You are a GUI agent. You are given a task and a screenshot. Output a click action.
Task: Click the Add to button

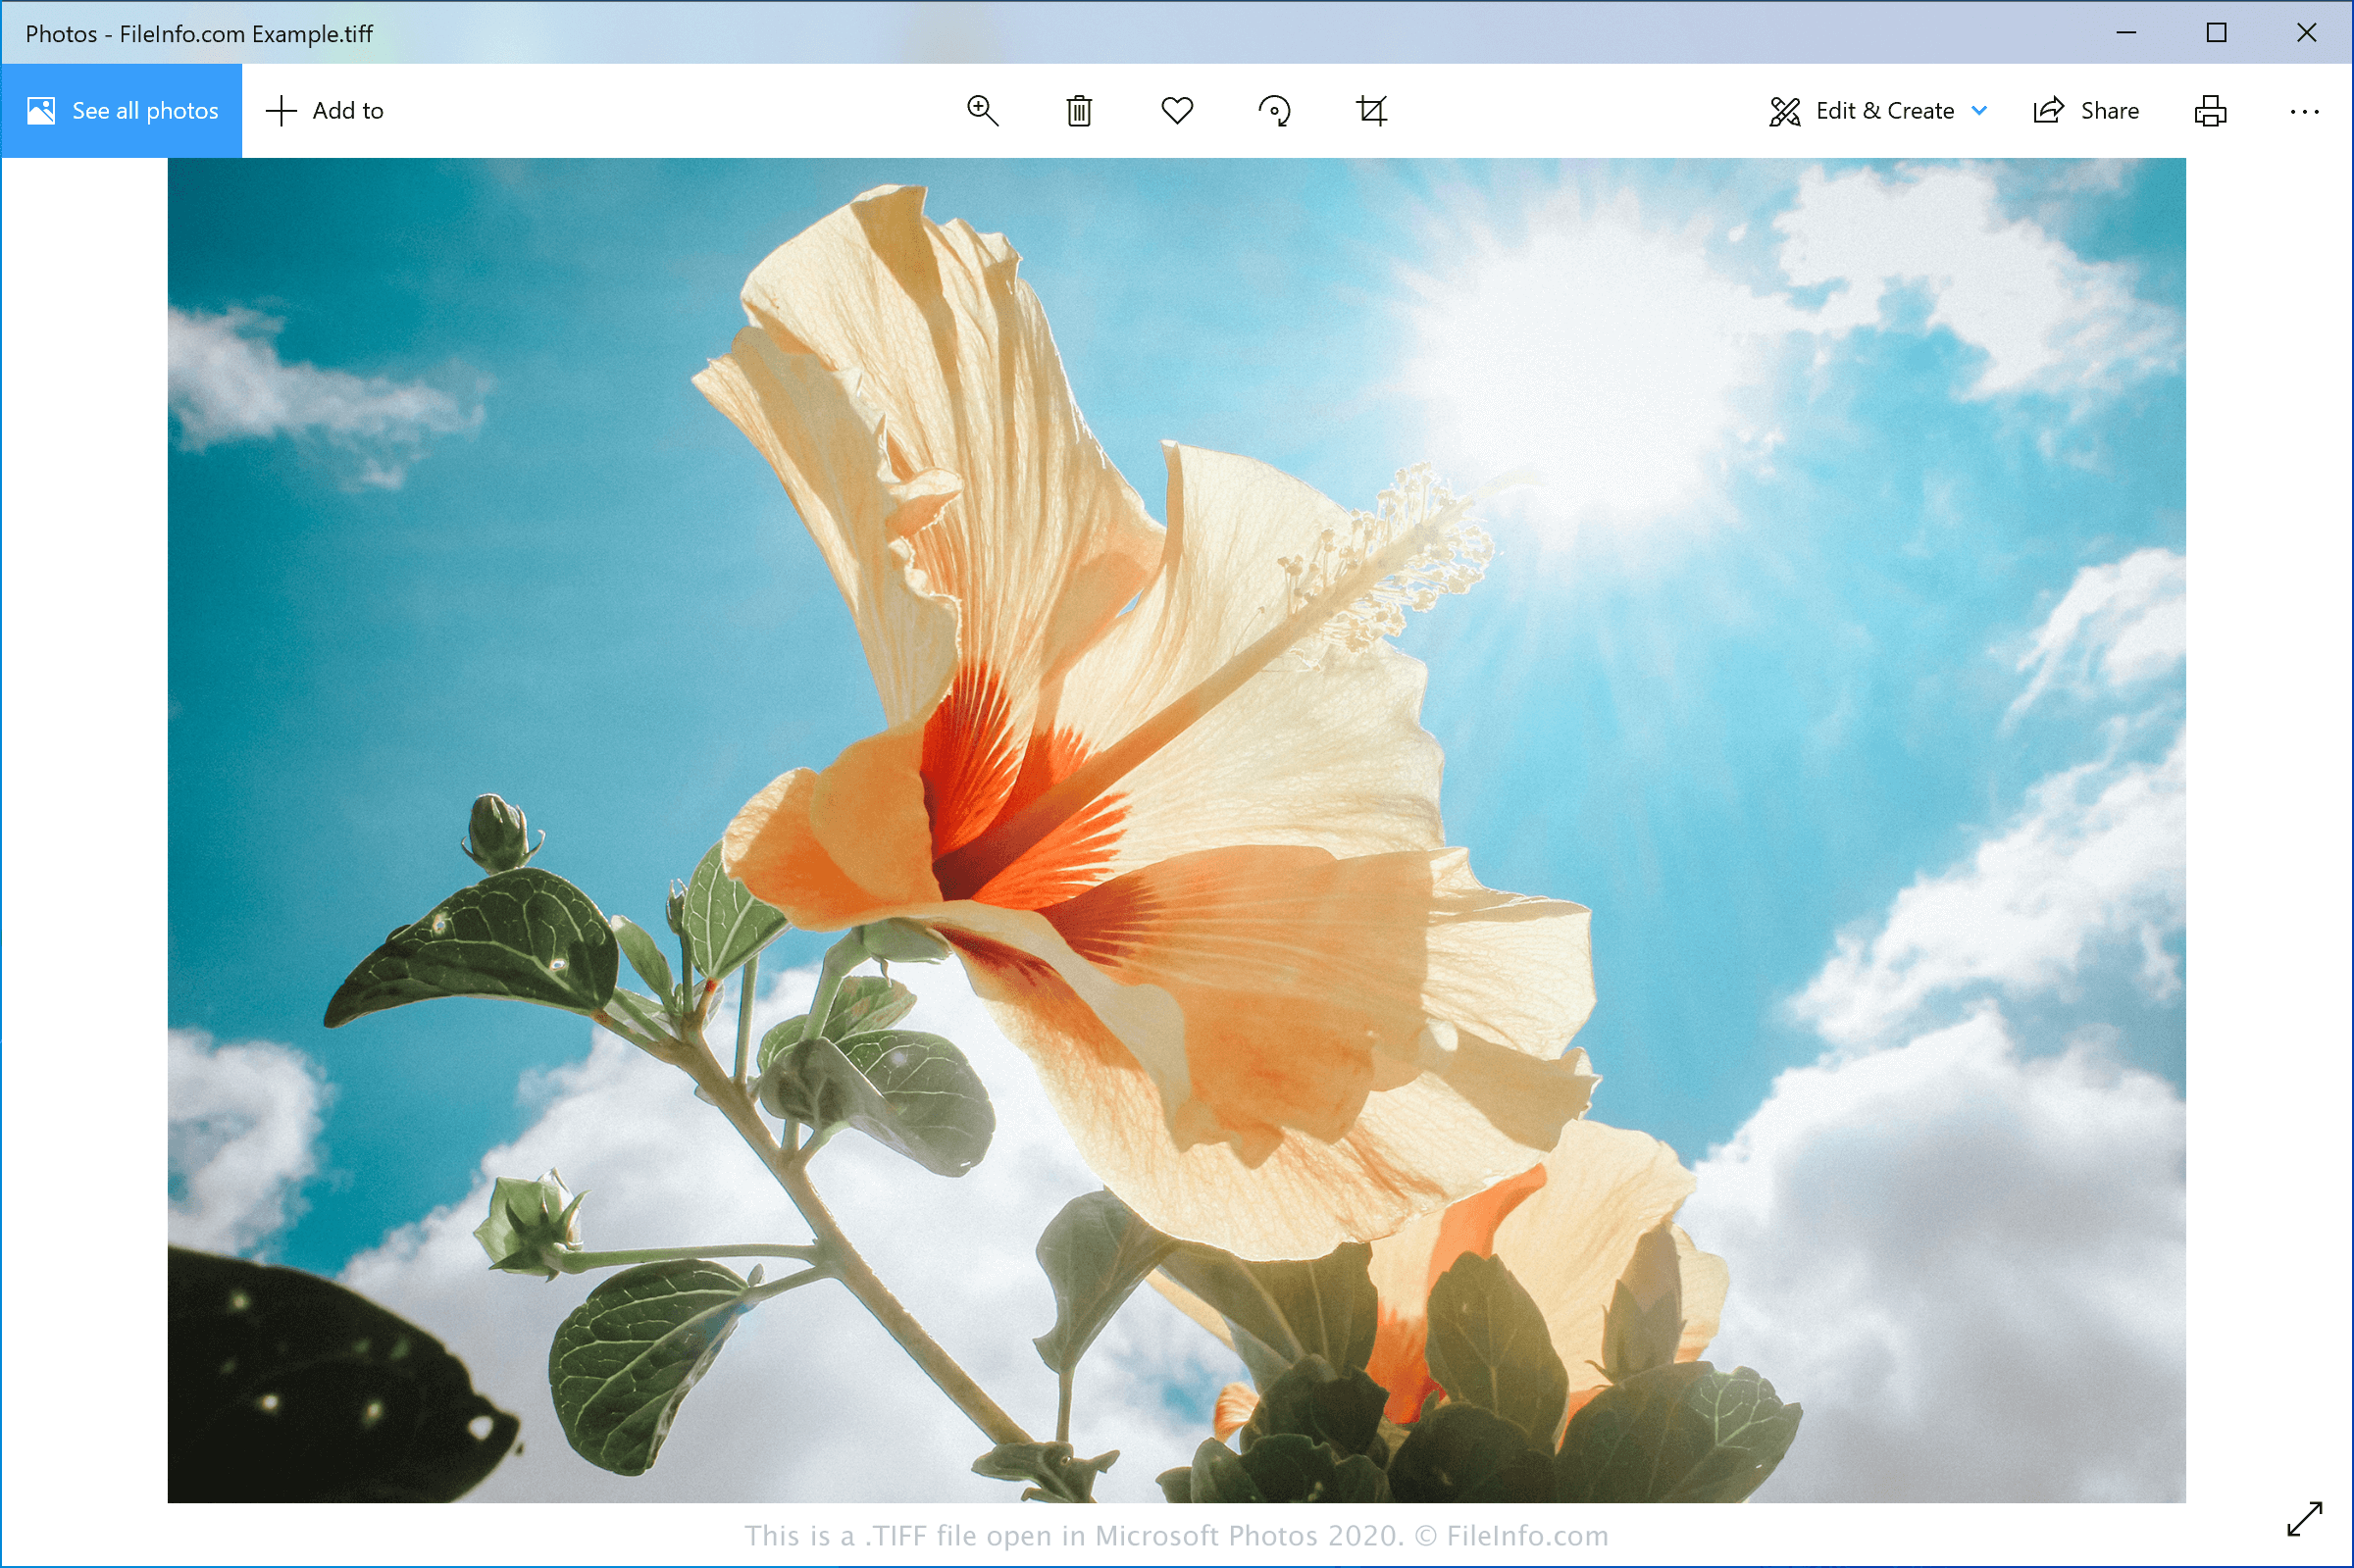[x=326, y=109]
